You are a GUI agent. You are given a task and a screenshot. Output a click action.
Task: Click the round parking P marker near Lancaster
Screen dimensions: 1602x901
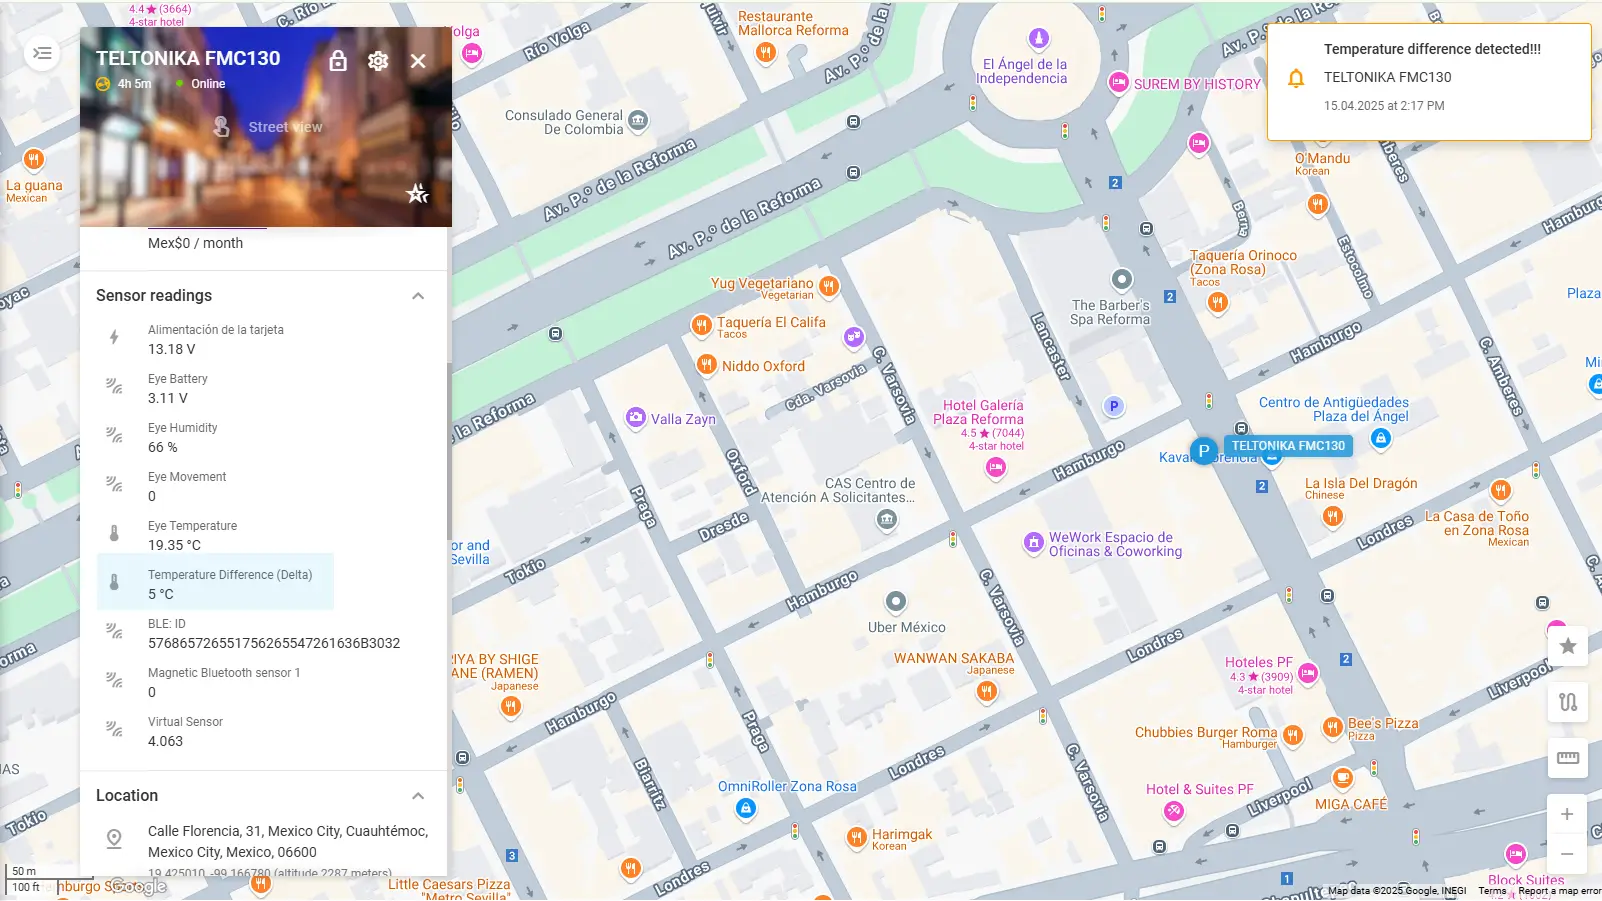[x=1114, y=406]
